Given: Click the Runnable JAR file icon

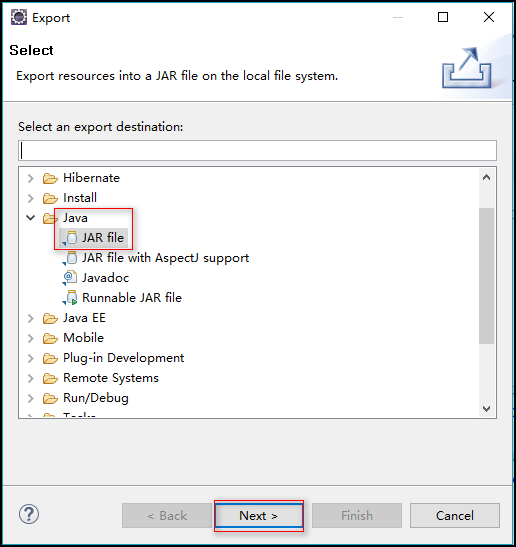Looking at the screenshot, I should (70, 298).
